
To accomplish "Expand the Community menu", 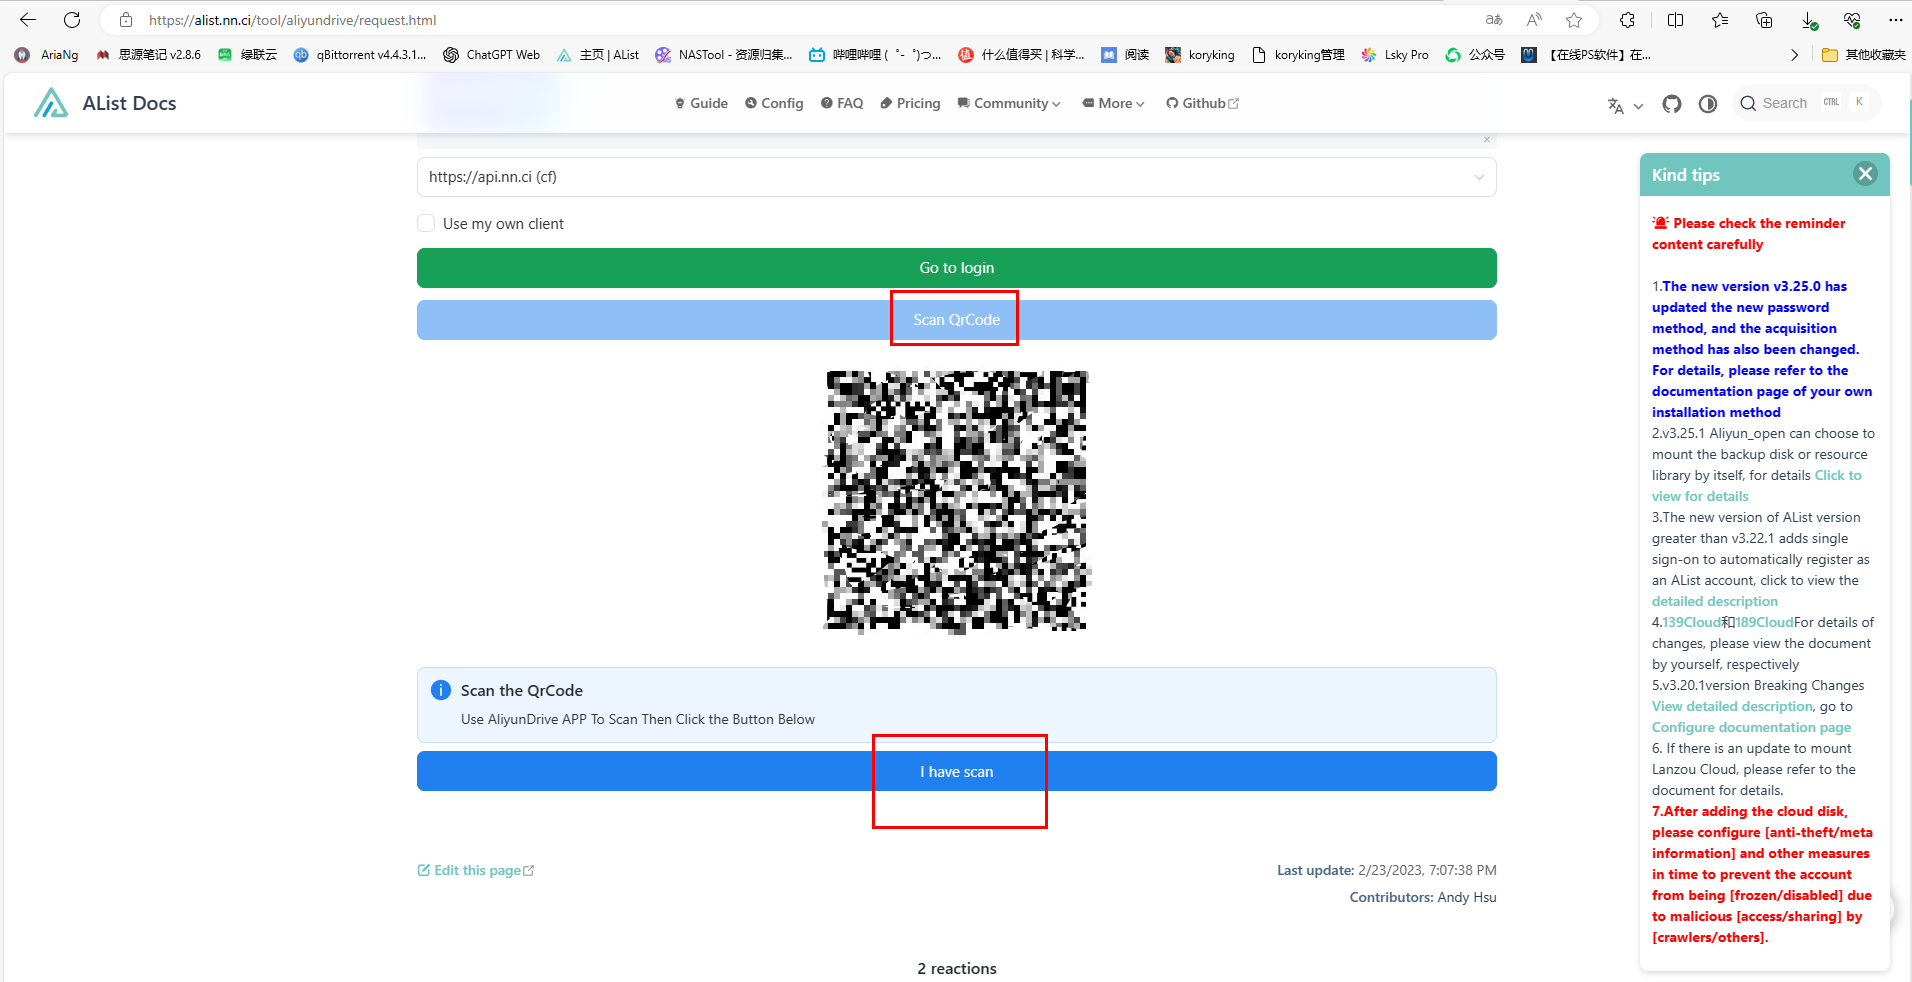I will coord(1009,103).
